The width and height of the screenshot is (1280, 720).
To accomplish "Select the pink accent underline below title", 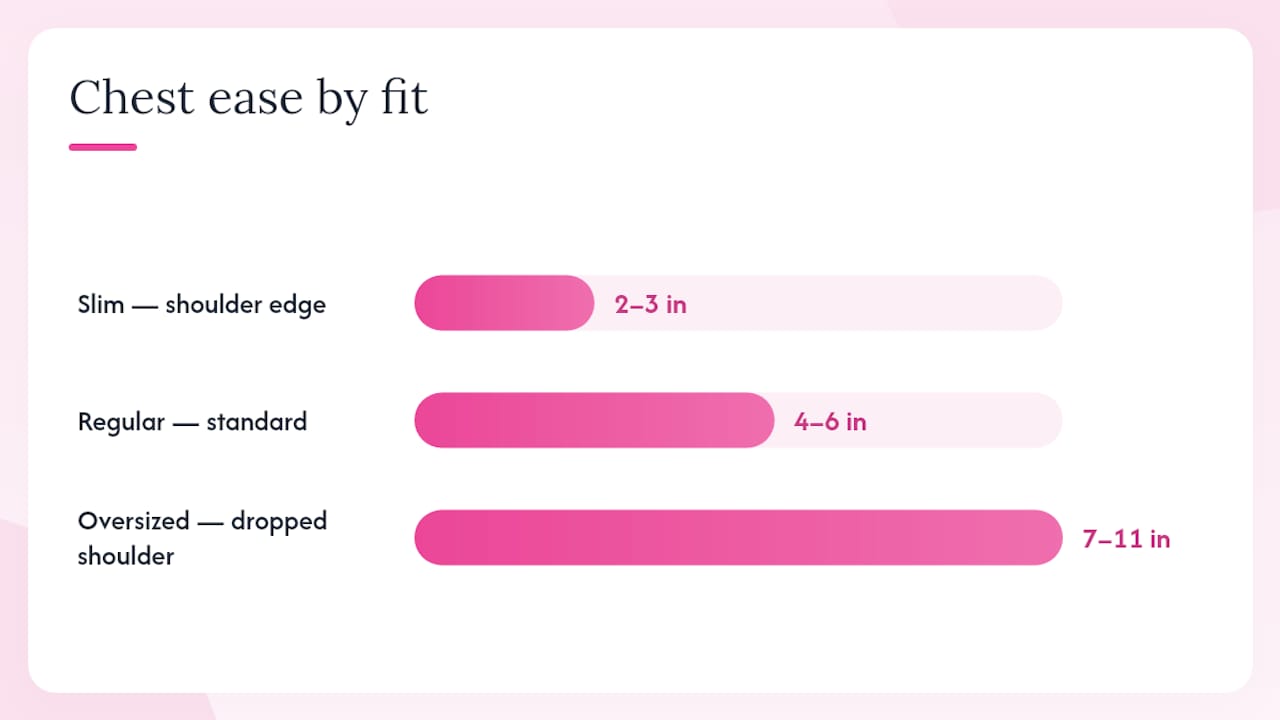I will 103,147.
